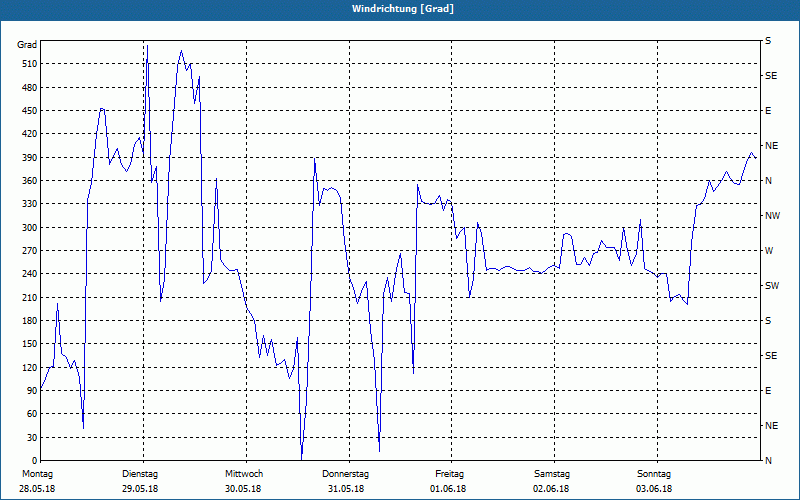Click the date 29.05.18

[x=140, y=489]
